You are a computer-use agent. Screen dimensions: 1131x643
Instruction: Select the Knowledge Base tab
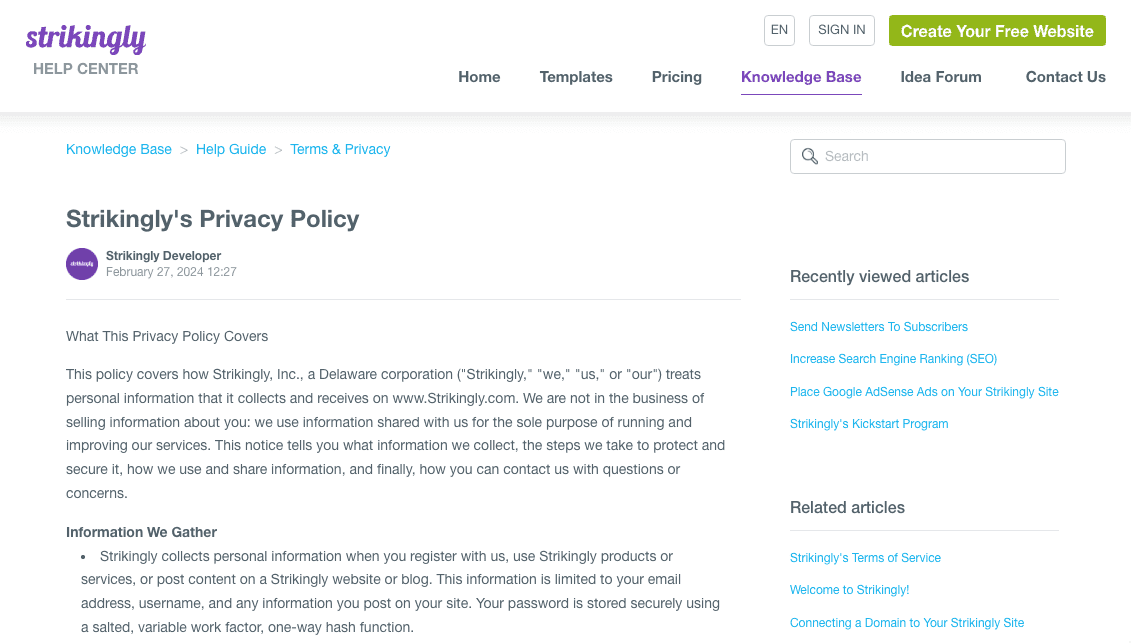pos(801,77)
